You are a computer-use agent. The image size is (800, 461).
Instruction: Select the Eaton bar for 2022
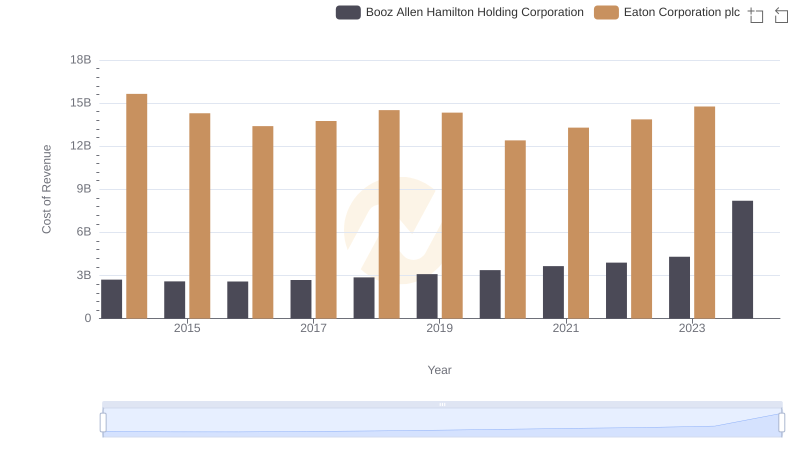641,219
